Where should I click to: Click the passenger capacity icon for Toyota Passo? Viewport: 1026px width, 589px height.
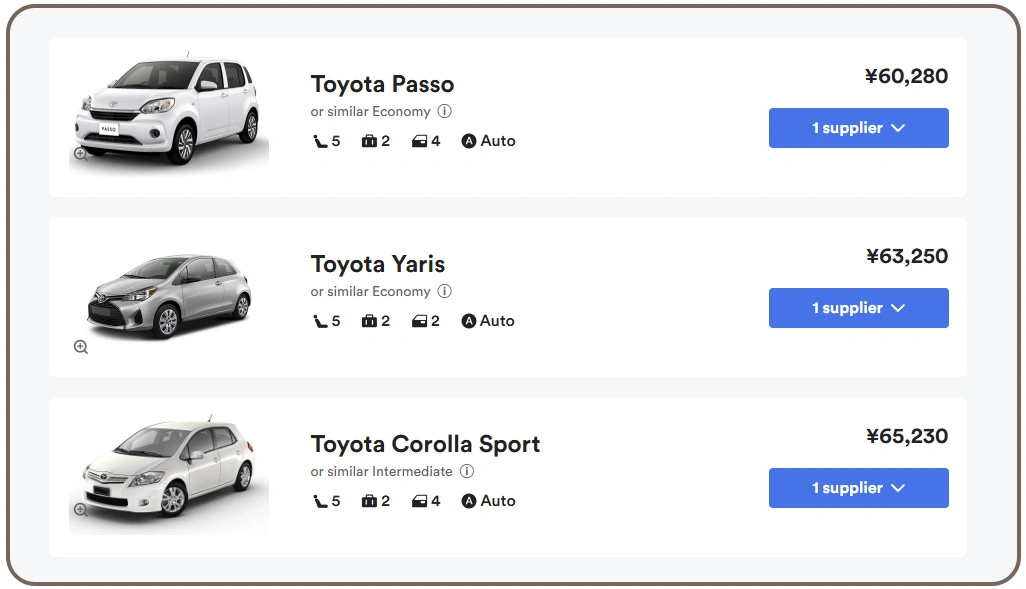(x=321, y=141)
